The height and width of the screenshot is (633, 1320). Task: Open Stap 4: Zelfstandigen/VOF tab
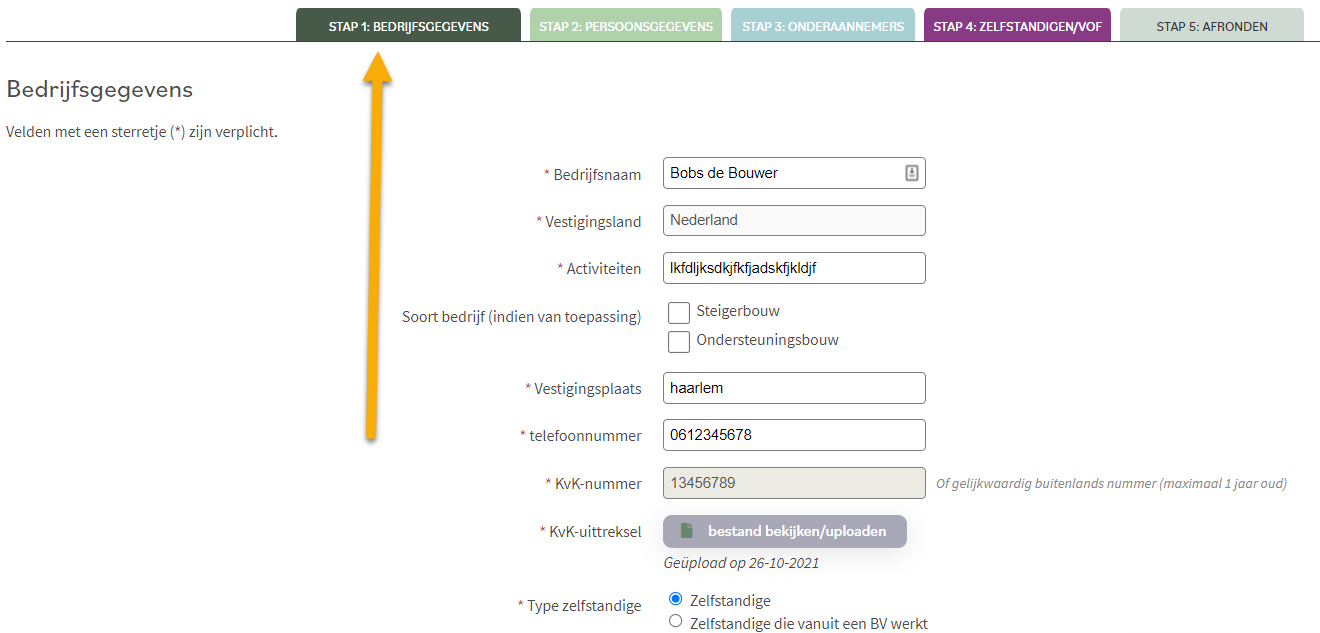tap(1017, 26)
